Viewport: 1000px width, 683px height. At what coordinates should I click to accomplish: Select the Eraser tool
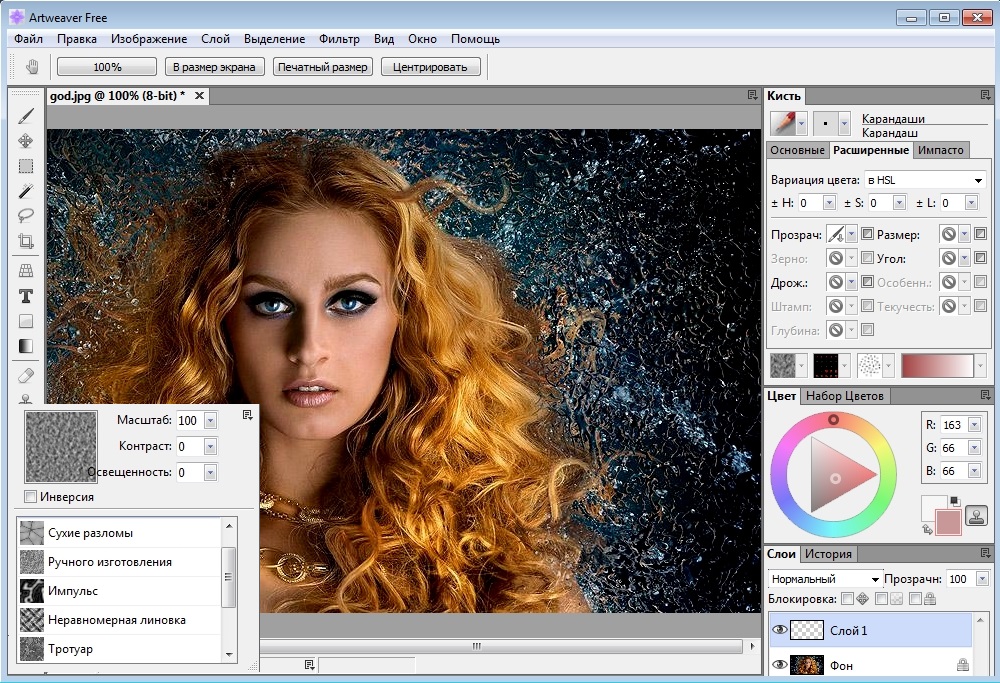(x=26, y=375)
